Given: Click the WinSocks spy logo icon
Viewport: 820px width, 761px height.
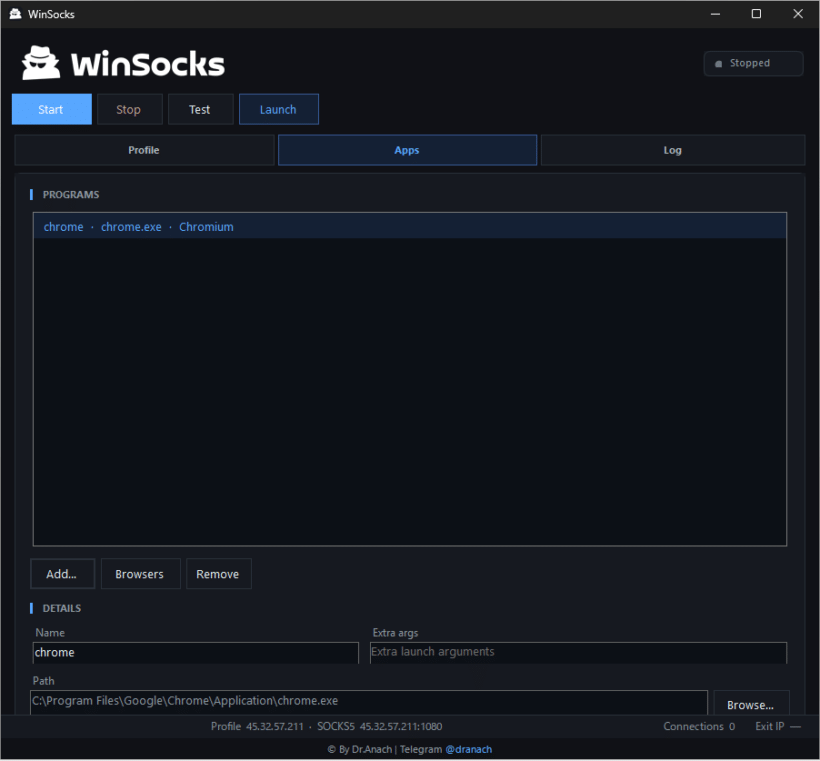Looking at the screenshot, I should tap(41, 63).
